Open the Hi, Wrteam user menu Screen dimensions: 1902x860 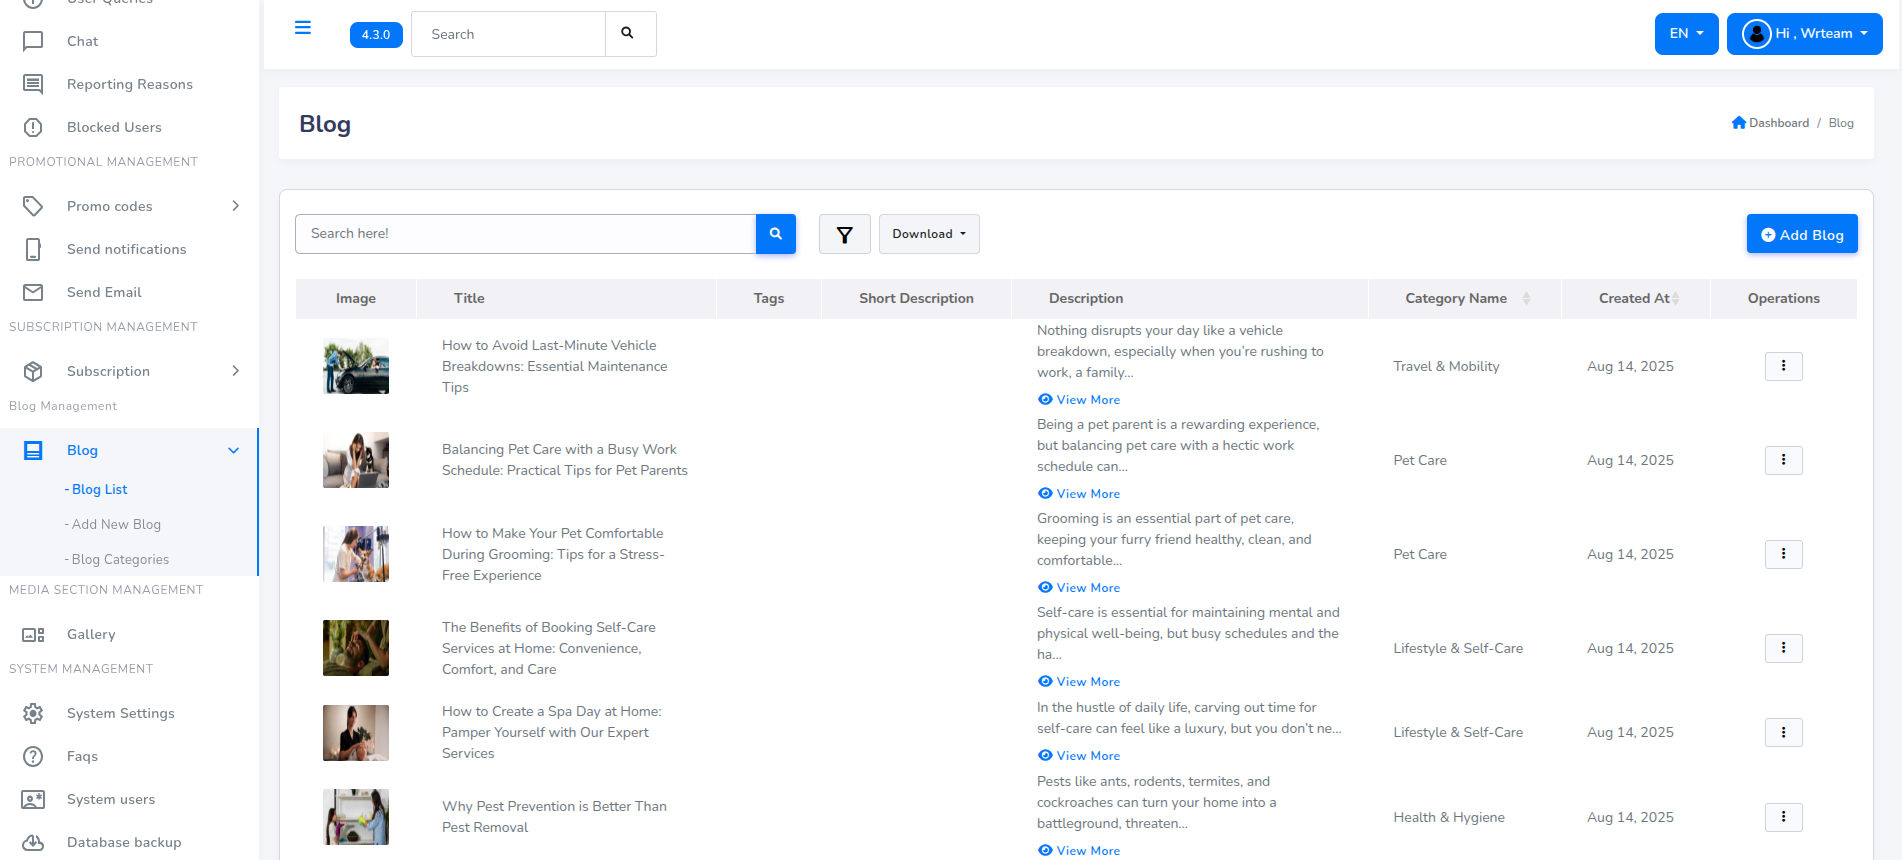1804,34
